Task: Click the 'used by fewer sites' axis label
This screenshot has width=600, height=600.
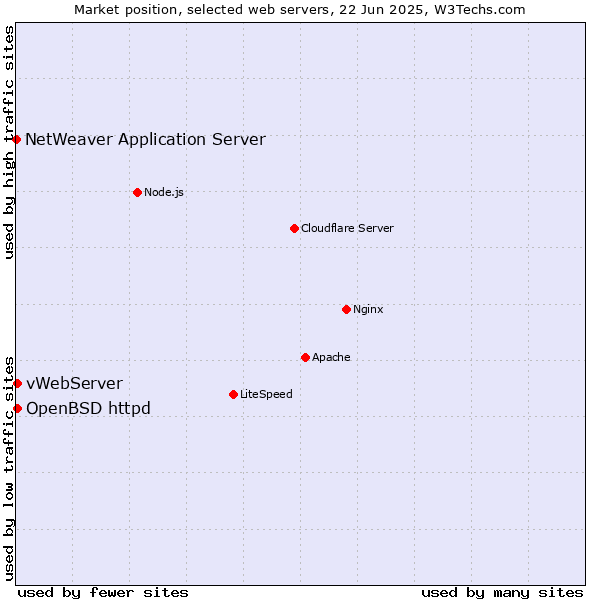Action: [x=103, y=593]
